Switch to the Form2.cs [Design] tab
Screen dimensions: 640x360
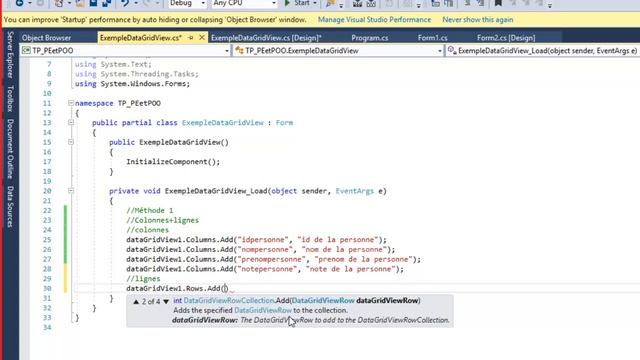pos(506,38)
